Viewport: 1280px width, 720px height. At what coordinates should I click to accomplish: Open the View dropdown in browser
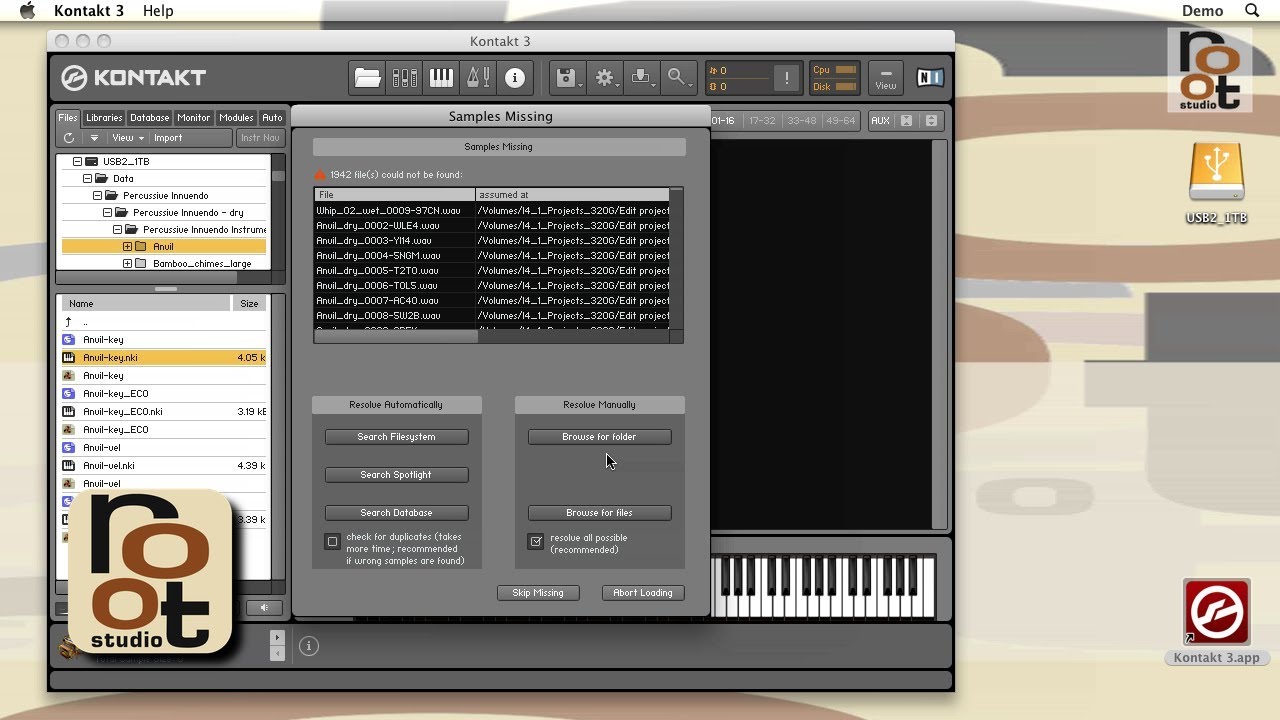tap(128, 138)
